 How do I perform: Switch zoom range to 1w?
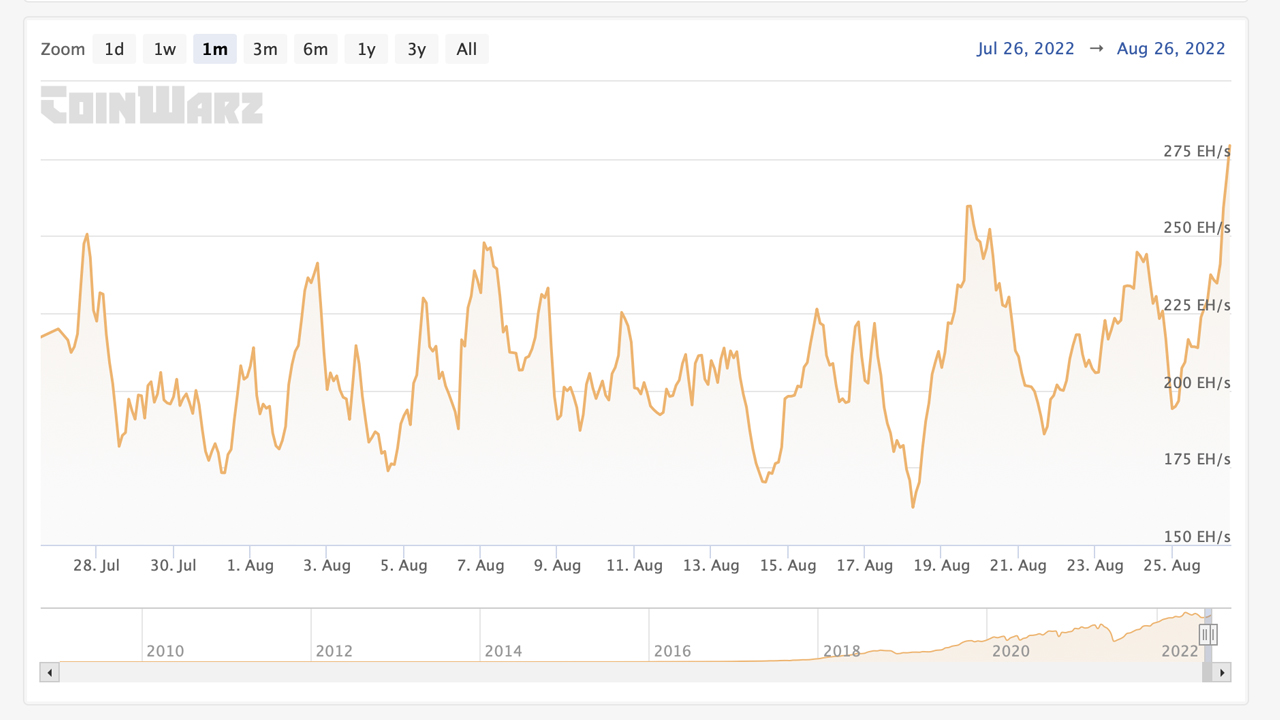tap(165, 49)
